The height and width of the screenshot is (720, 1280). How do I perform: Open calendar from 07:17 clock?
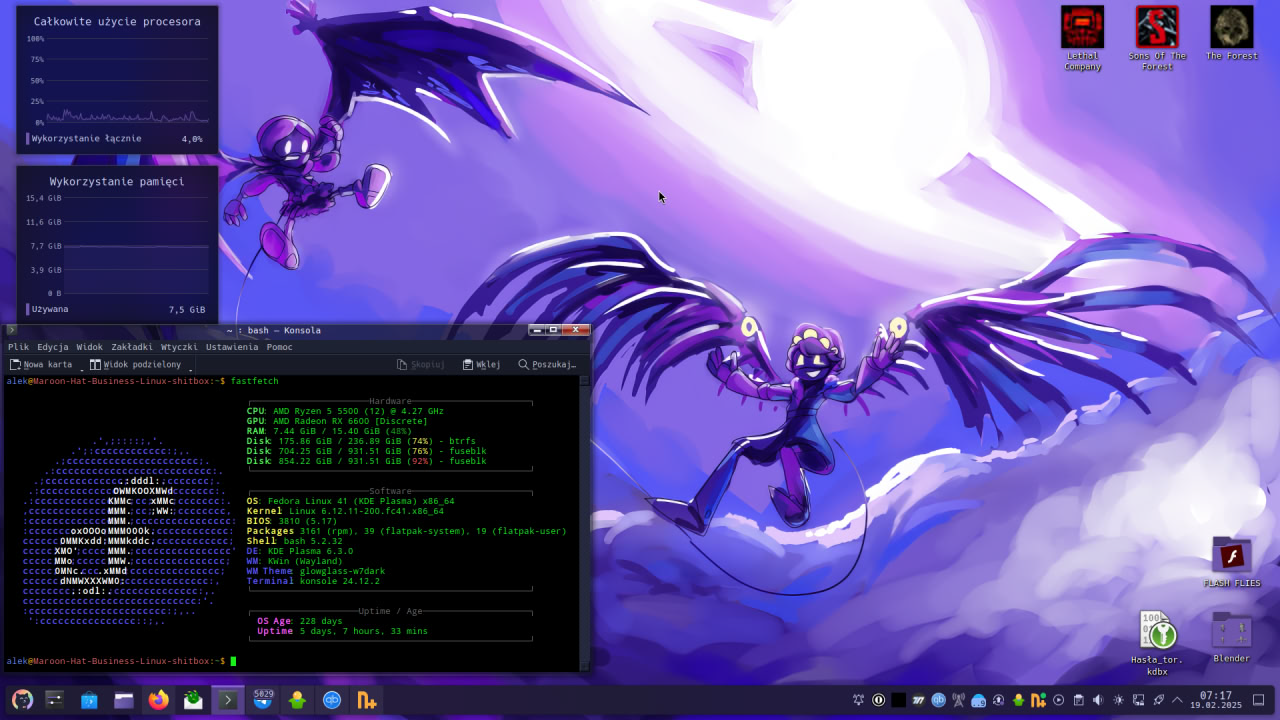coord(1216,700)
